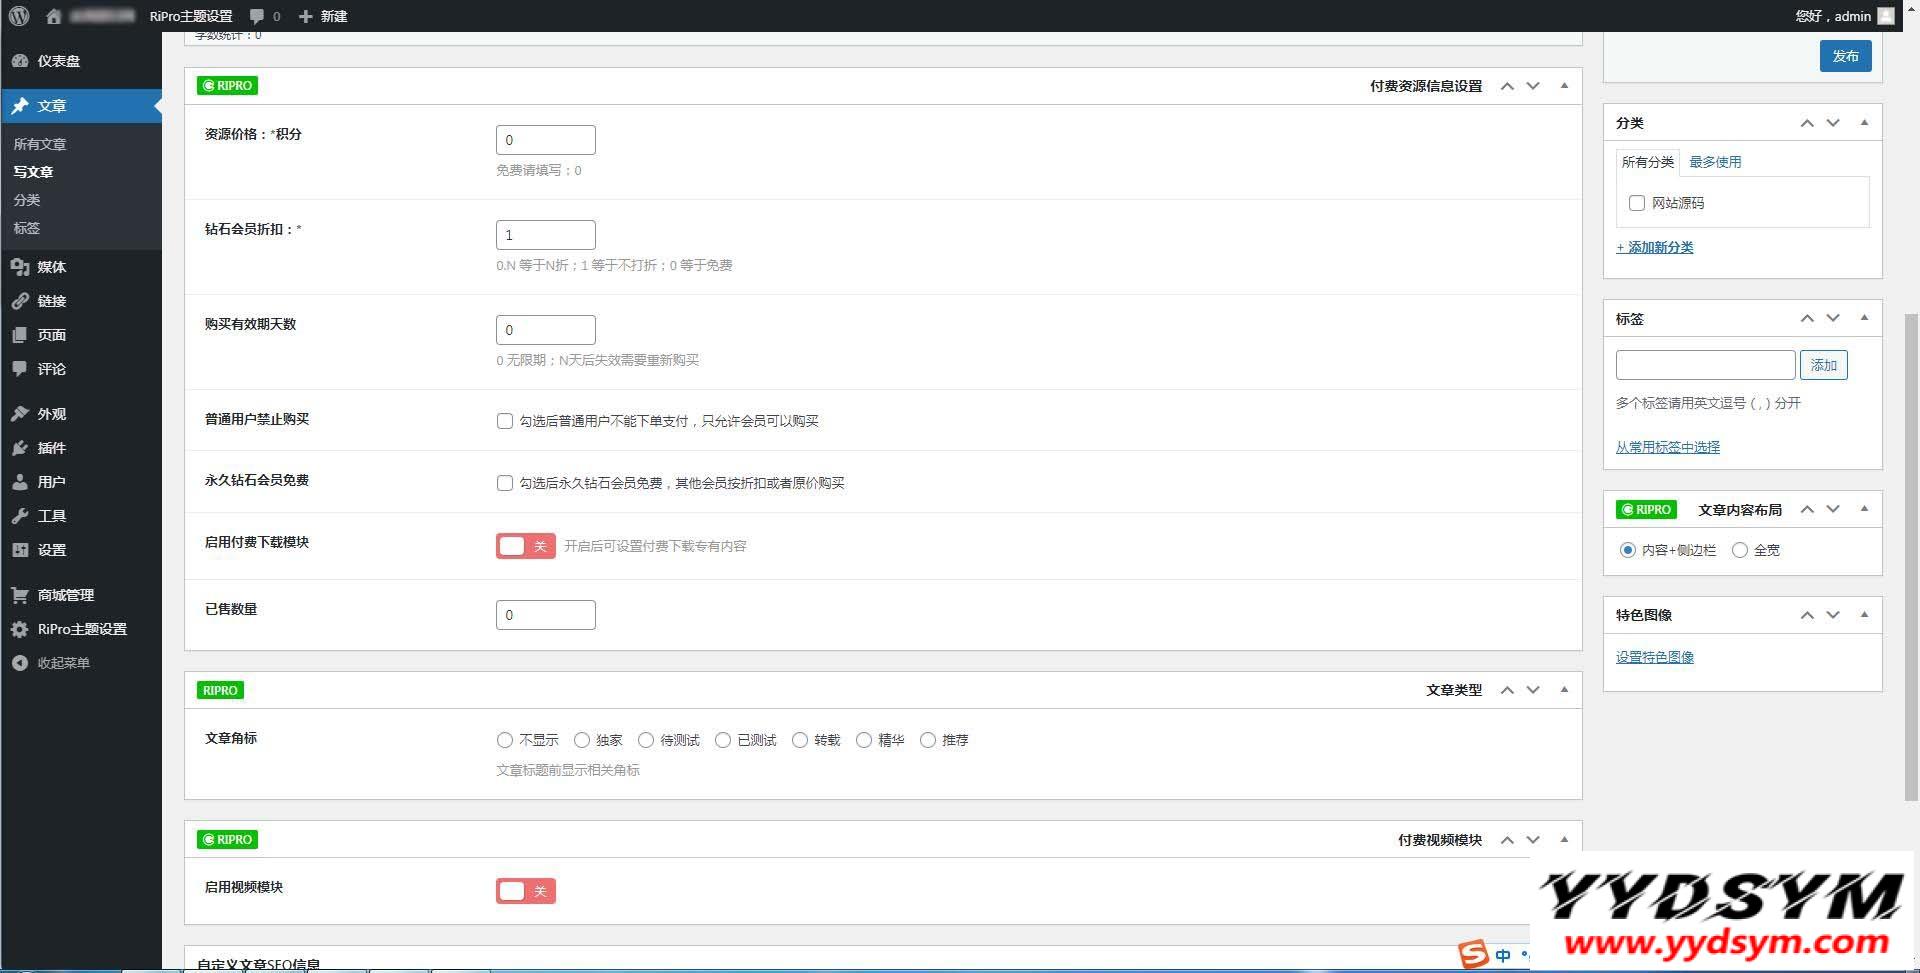Check 普通用户禁止购买 checkbox

click(505, 421)
